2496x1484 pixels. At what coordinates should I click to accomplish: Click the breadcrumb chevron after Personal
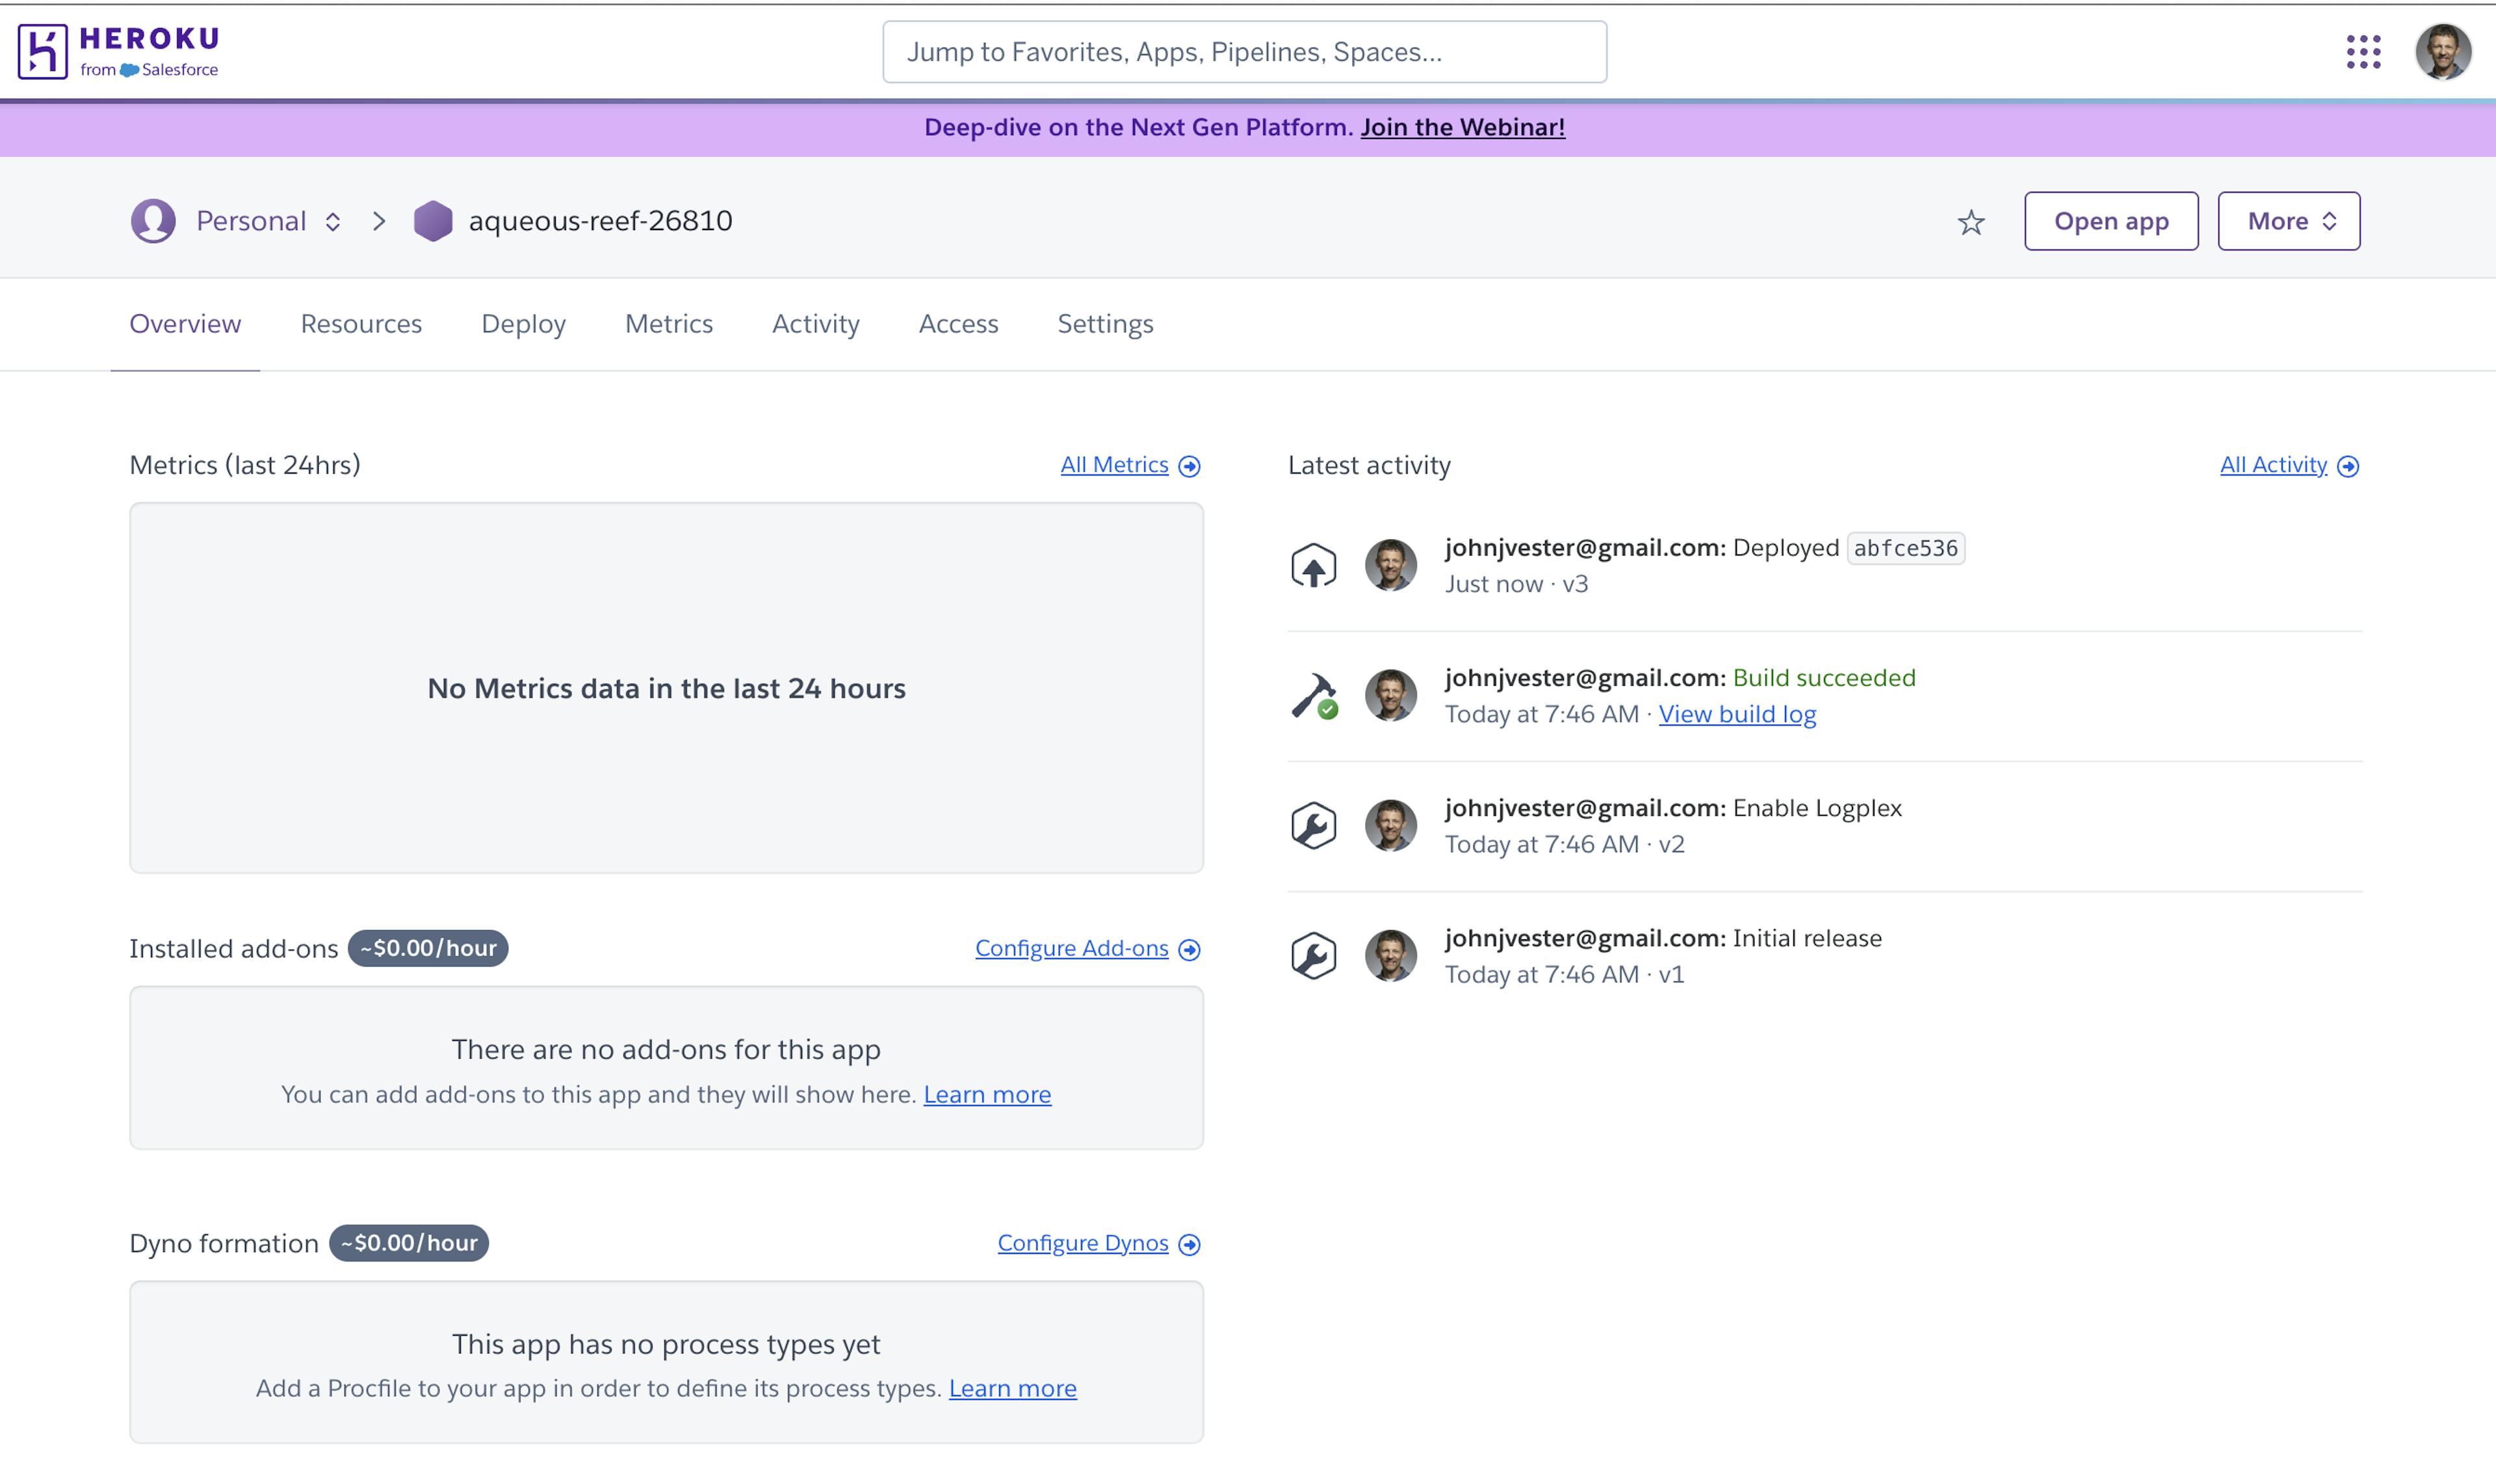point(379,221)
